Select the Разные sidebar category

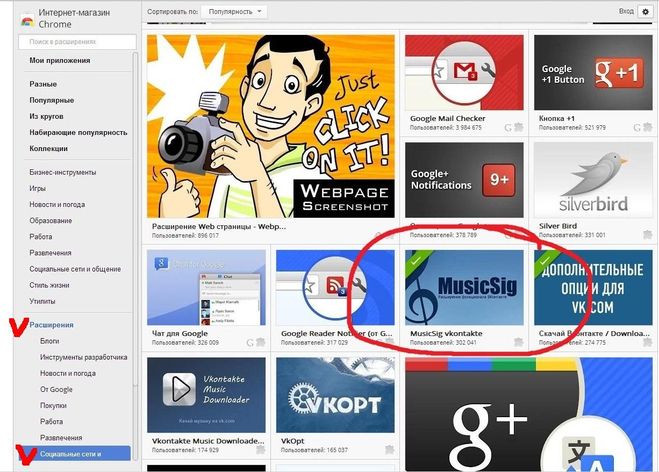pyautogui.click(x=43, y=84)
